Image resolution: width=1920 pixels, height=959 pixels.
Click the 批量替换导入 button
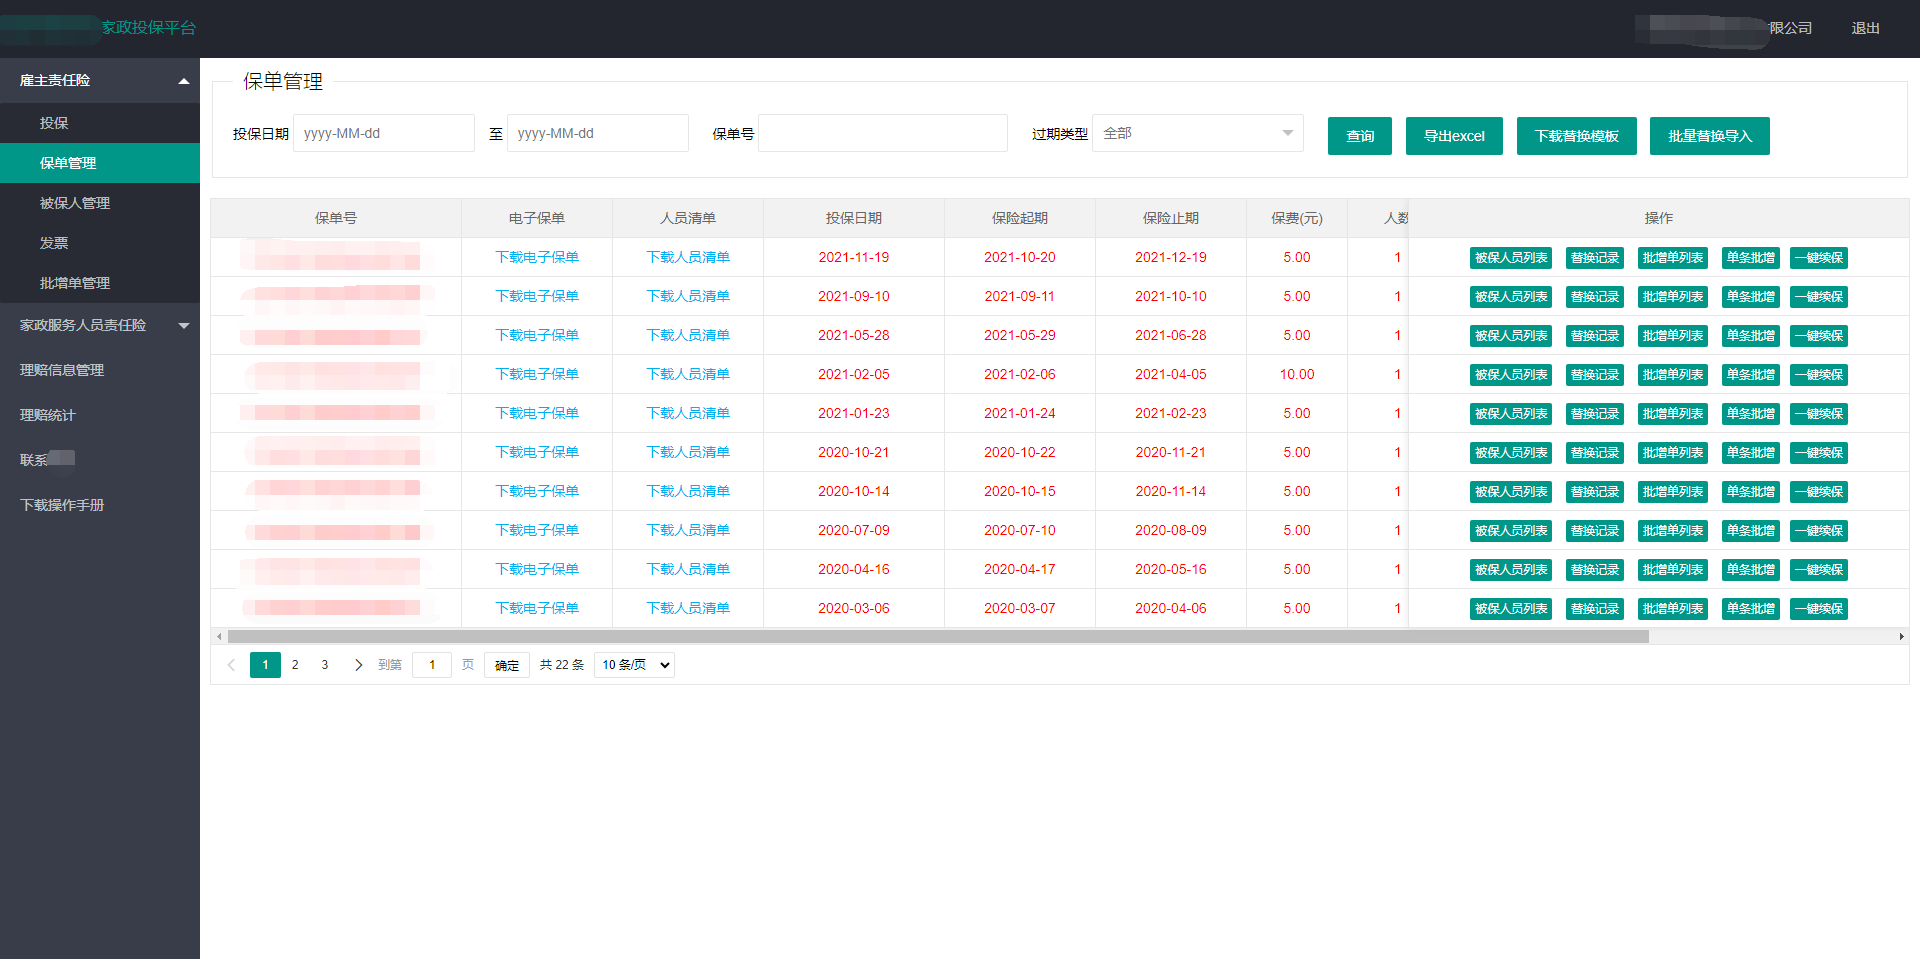(x=1710, y=136)
